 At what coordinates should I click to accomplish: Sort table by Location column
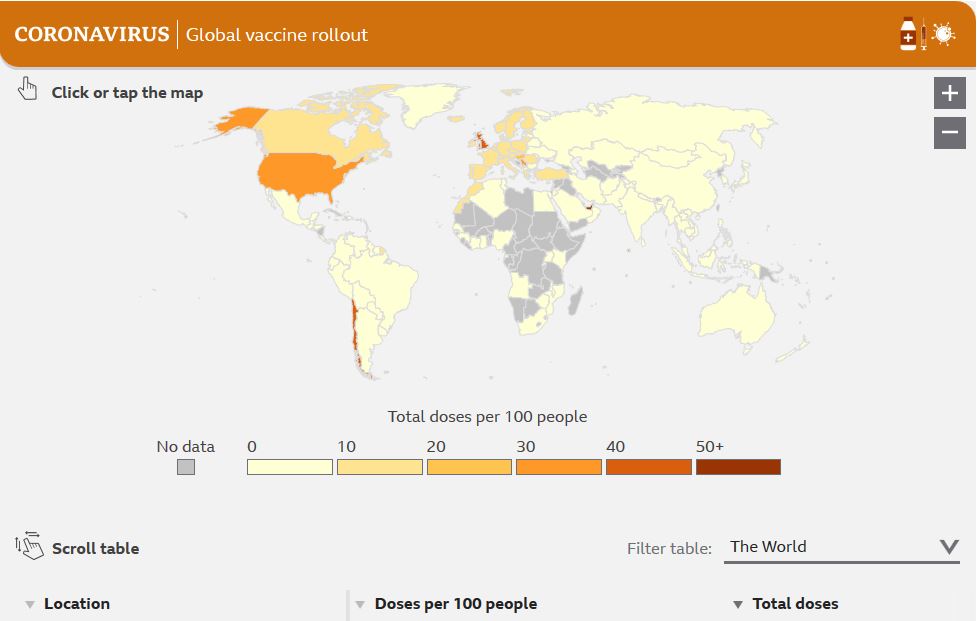pos(76,604)
